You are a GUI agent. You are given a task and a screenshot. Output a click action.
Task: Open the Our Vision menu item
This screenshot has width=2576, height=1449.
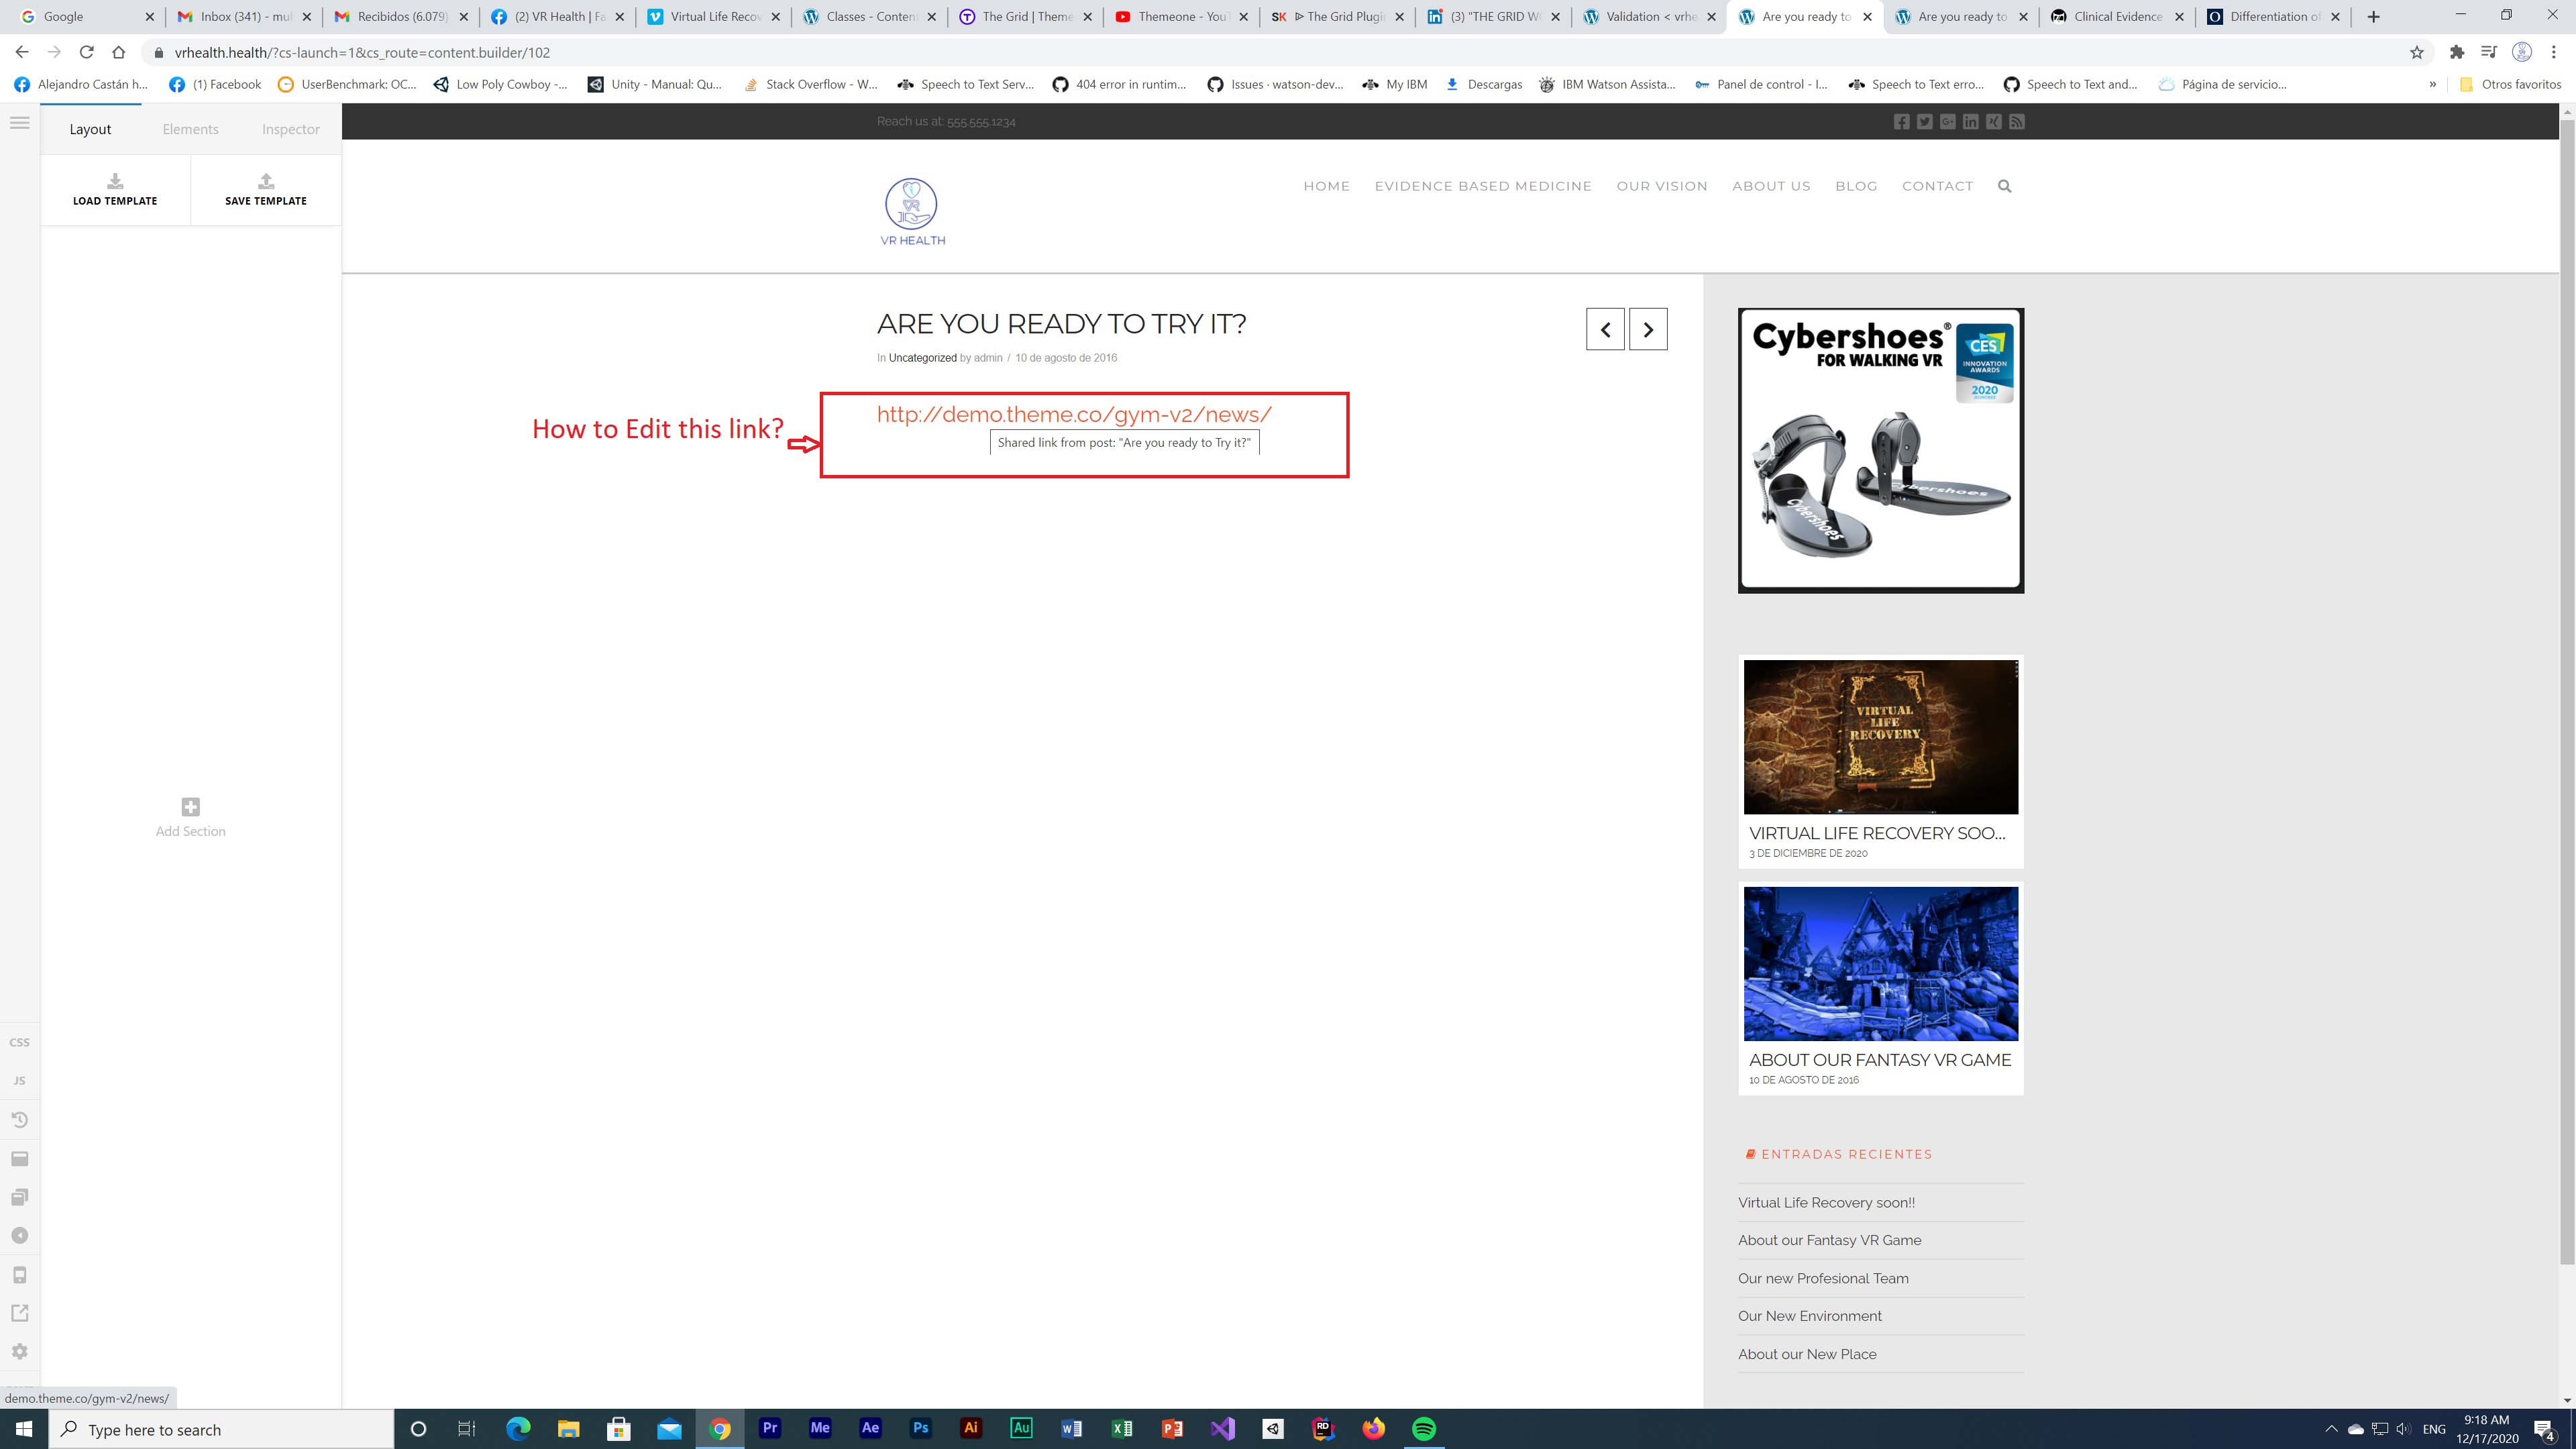(x=1662, y=186)
